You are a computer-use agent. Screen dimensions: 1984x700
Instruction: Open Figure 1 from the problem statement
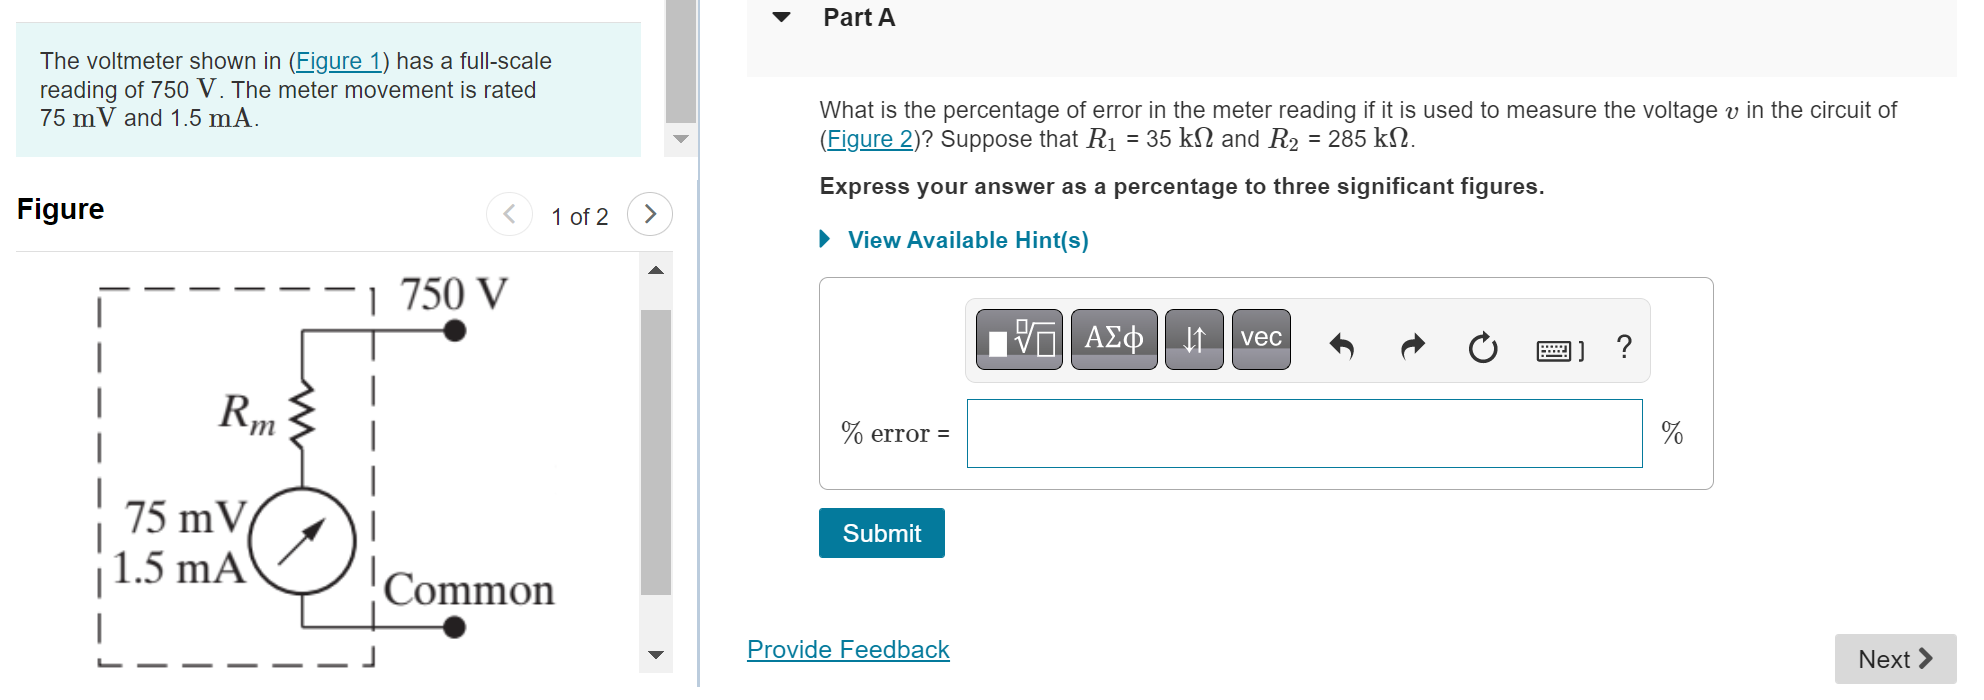click(339, 61)
